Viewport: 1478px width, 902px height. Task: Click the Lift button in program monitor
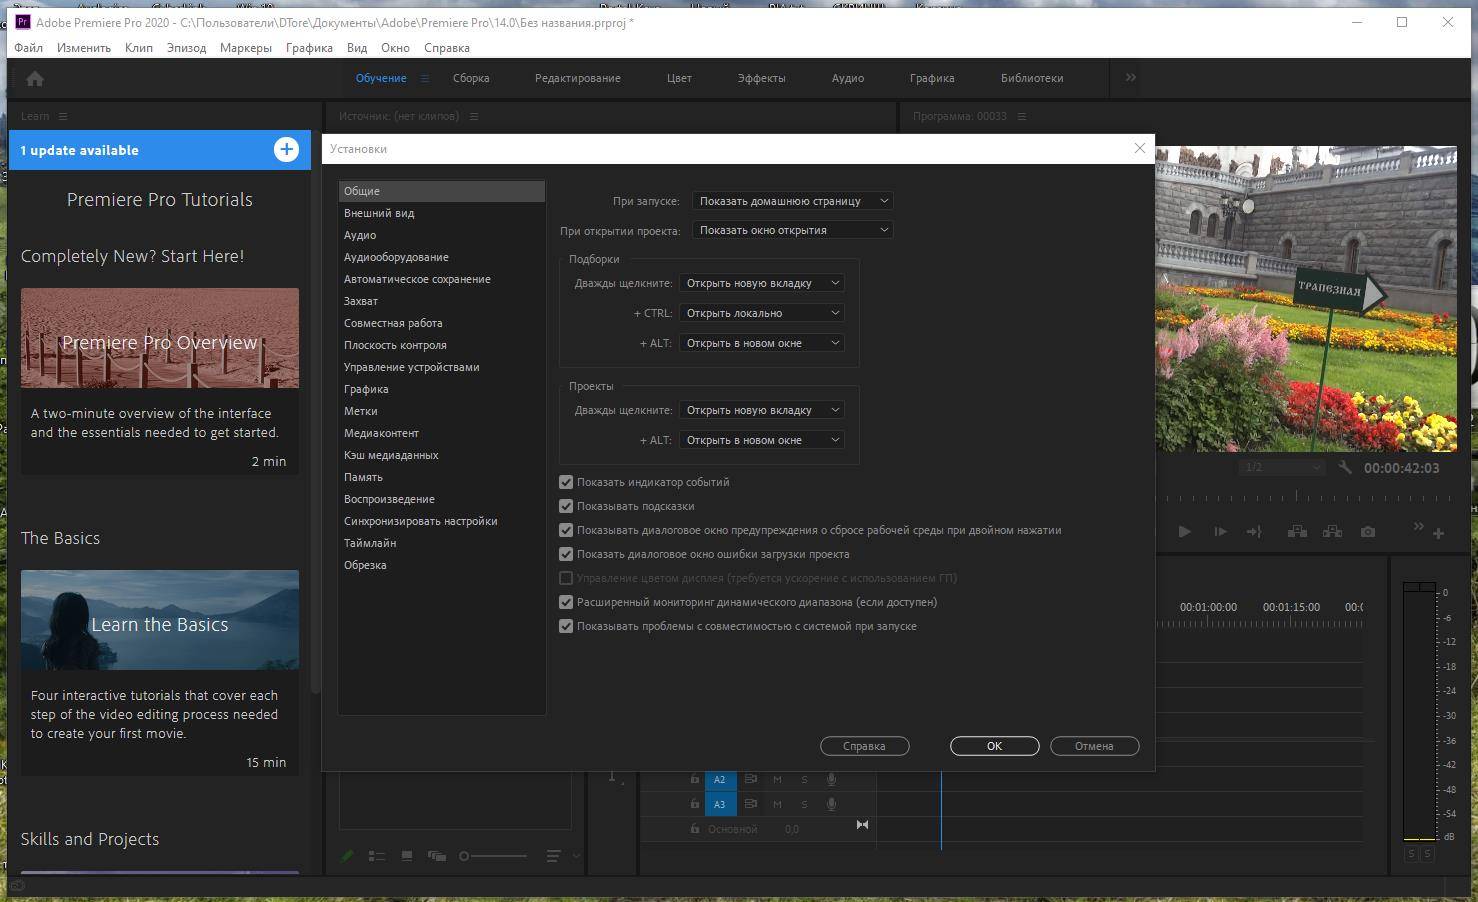pos(1297,532)
